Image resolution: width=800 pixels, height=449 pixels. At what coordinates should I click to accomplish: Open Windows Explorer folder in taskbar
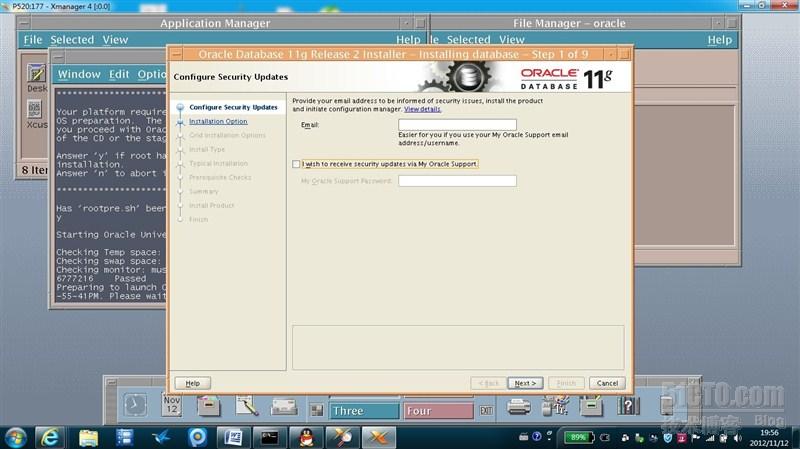point(88,438)
